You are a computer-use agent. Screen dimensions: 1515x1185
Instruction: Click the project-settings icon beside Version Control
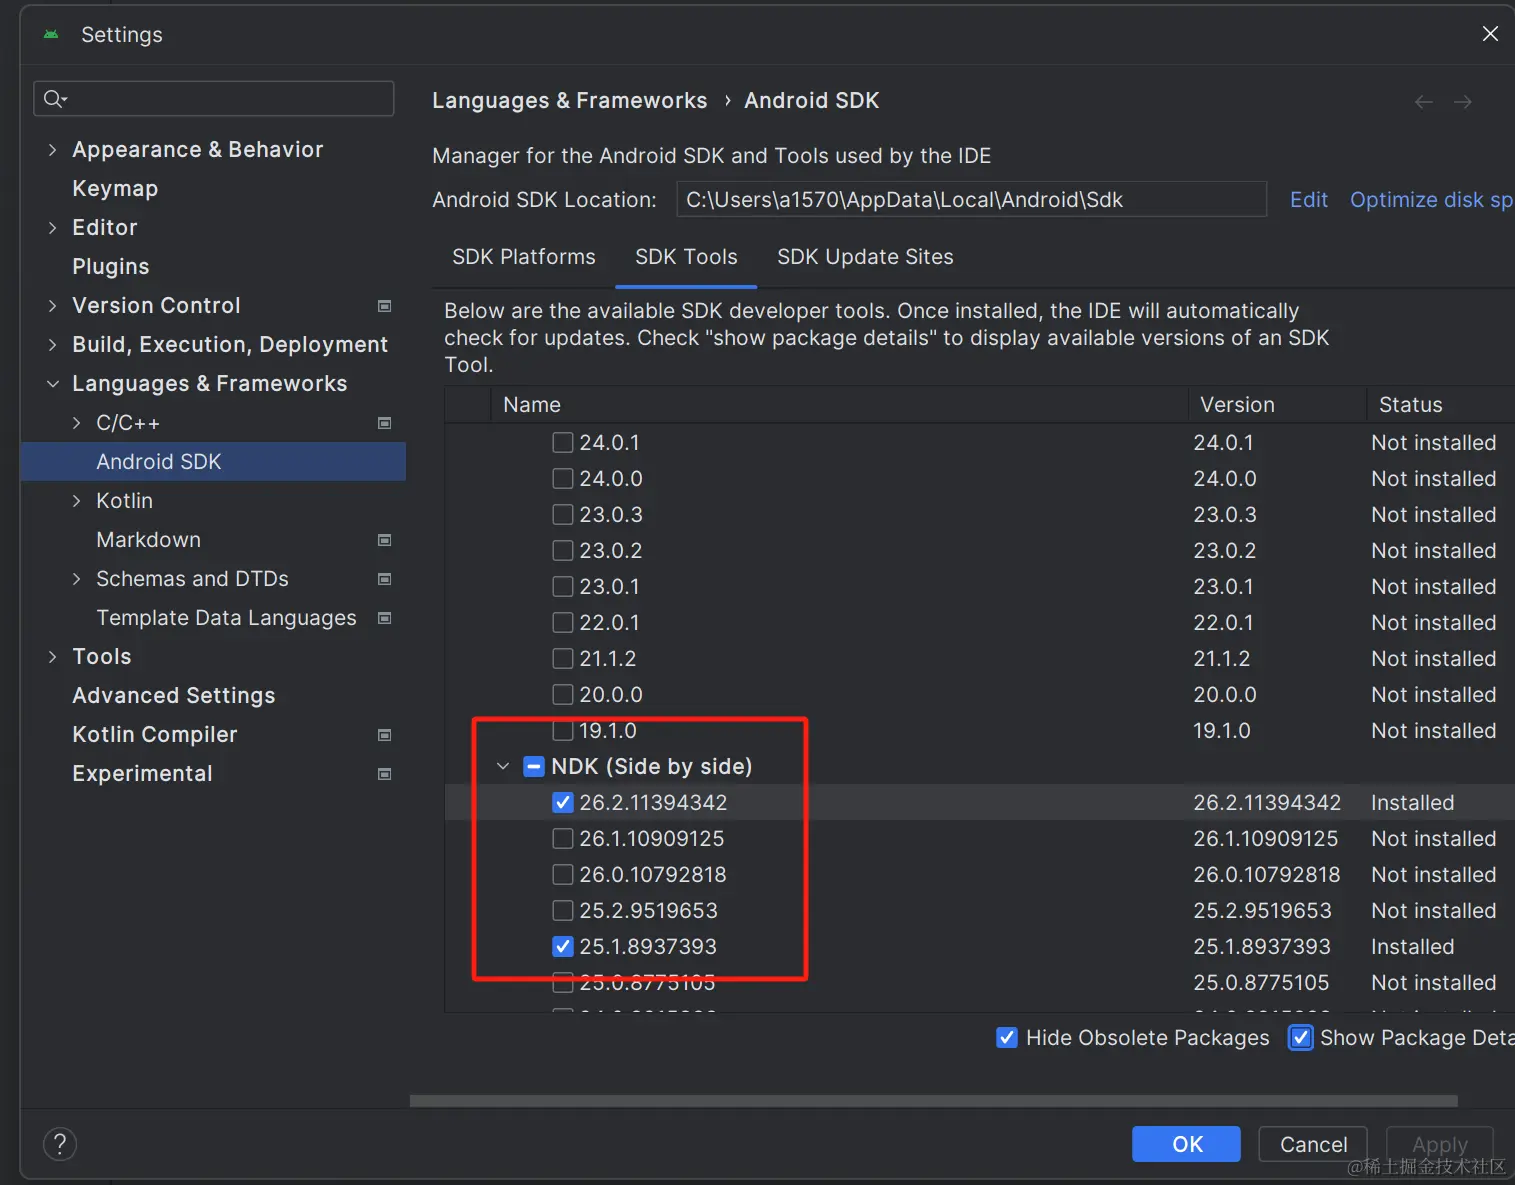(x=384, y=306)
